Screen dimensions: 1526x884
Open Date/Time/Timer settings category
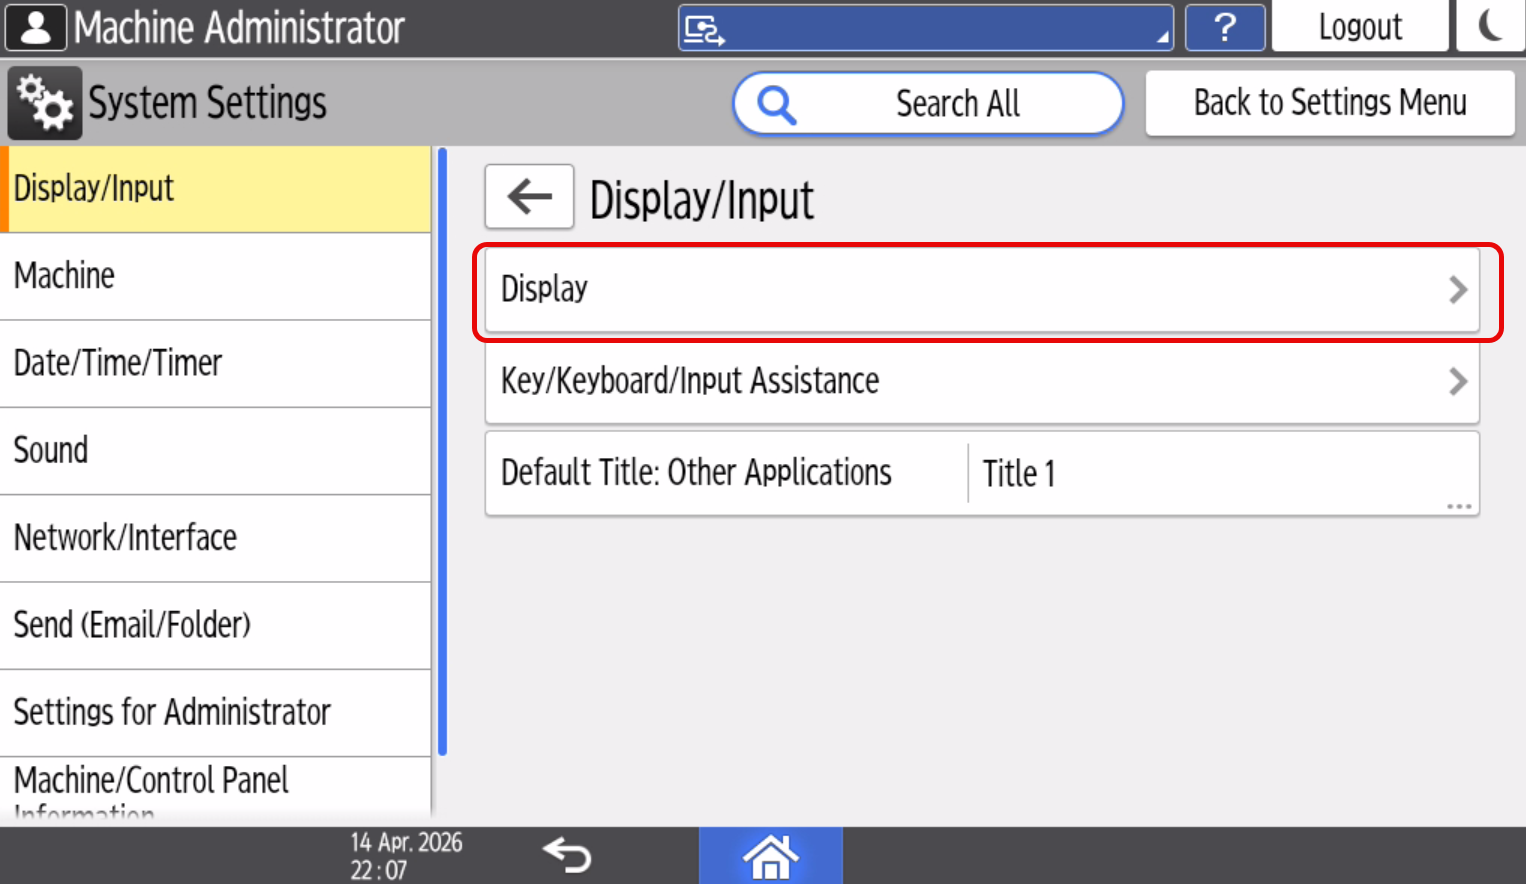coord(215,363)
